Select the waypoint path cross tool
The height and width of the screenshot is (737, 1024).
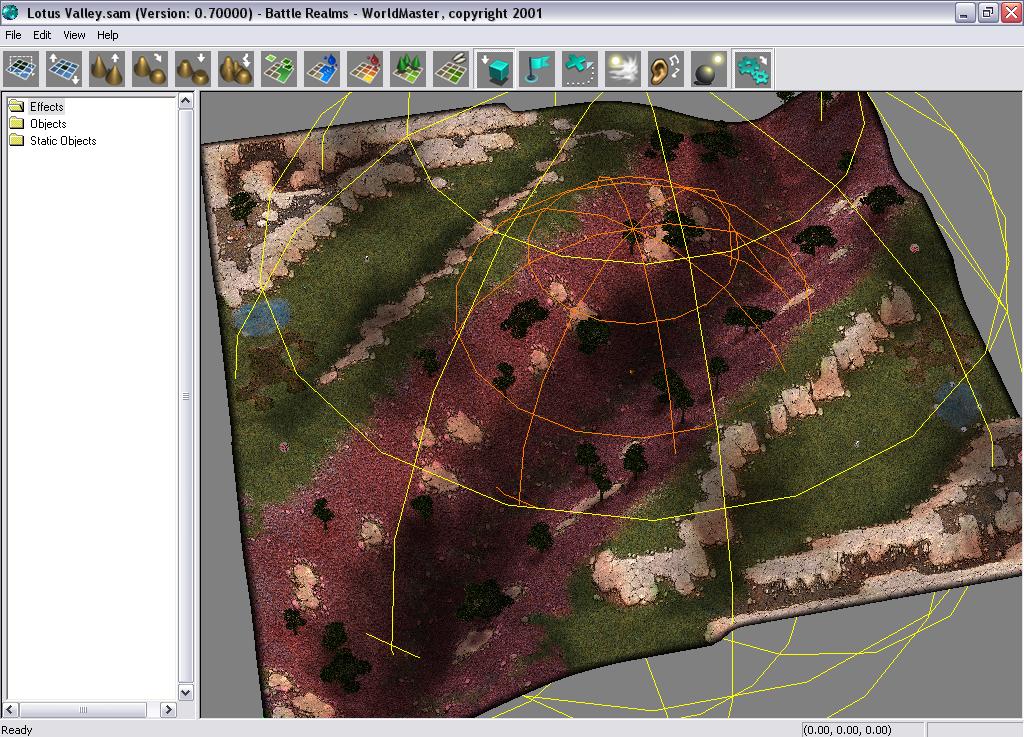(x=580, y=69)
